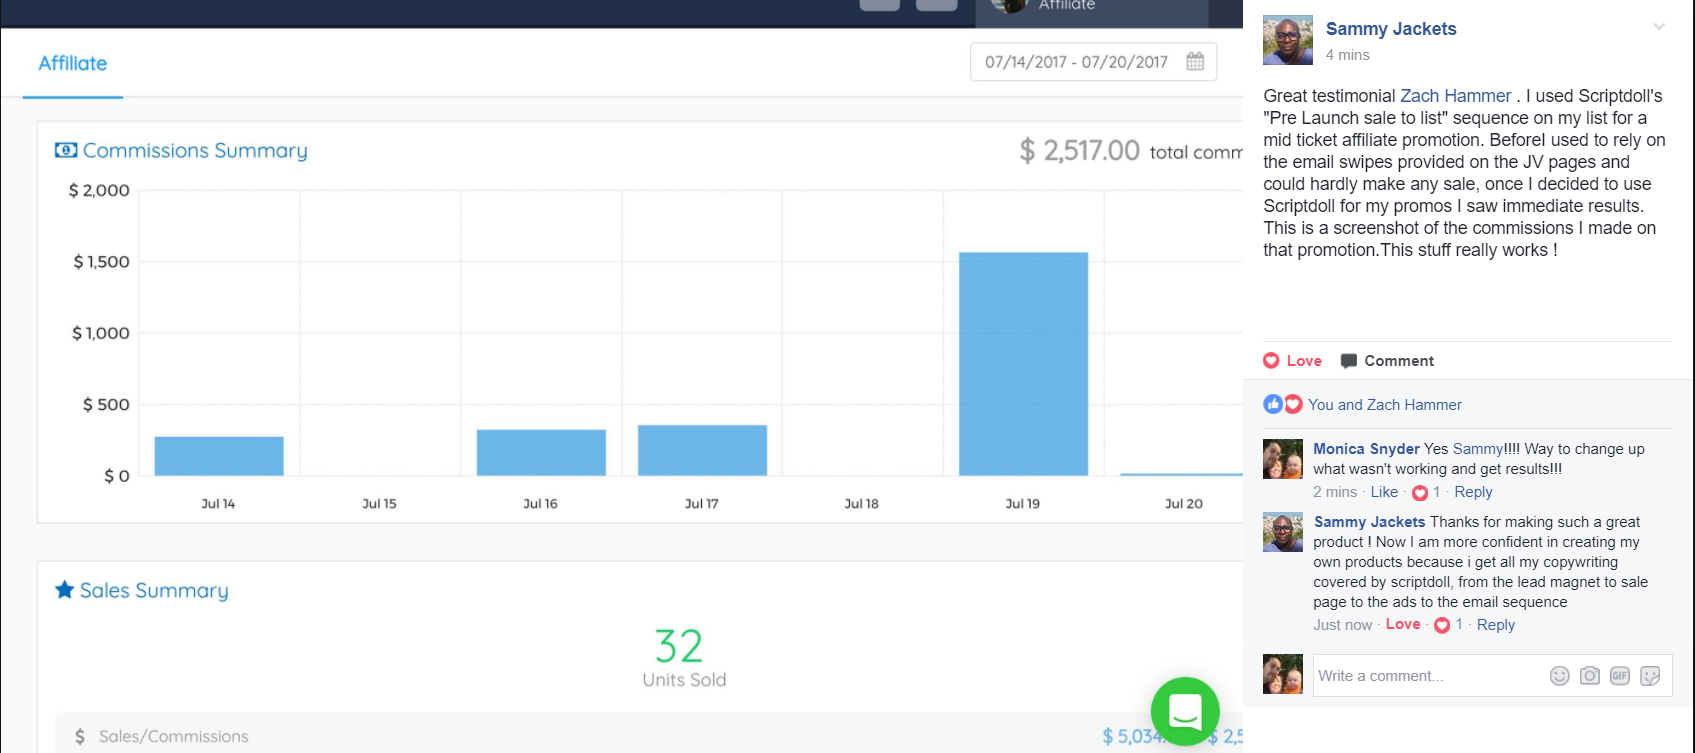The image size is (1695, 753).
Task: Toggle Love on Sammy Jackets comment
Action: point(1403,624)
